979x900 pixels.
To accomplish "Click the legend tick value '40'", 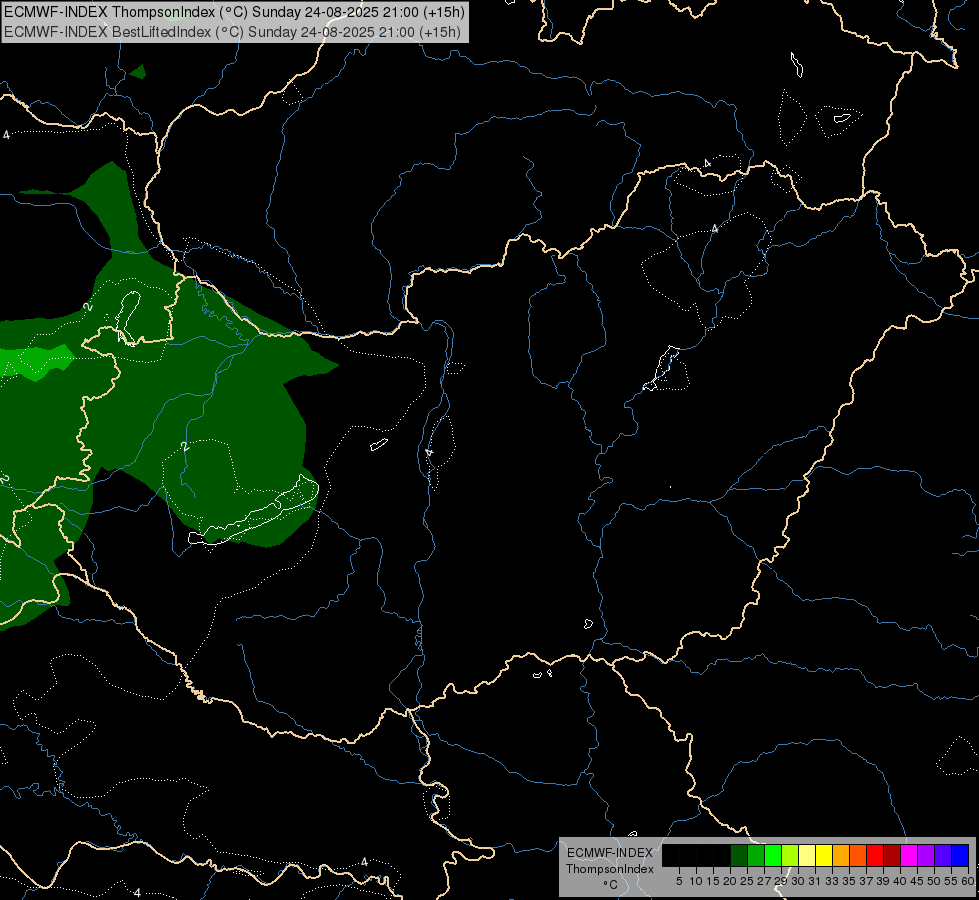I will point(900,881).
